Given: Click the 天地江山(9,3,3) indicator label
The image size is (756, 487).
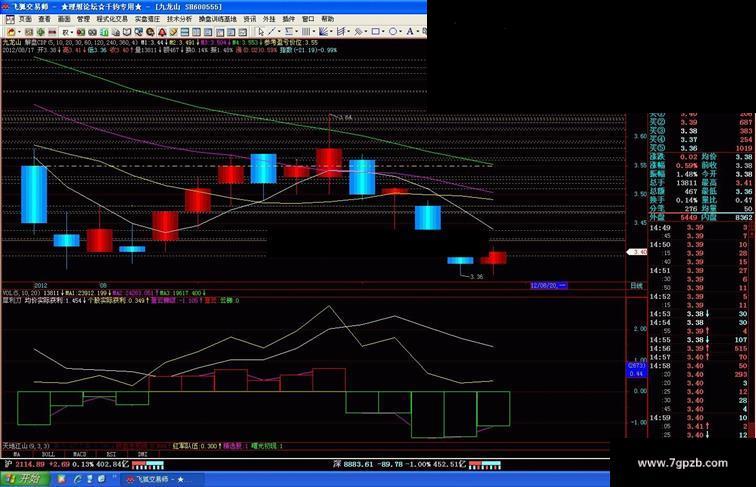Looking at the screenshot, I should tap(26, 446).
